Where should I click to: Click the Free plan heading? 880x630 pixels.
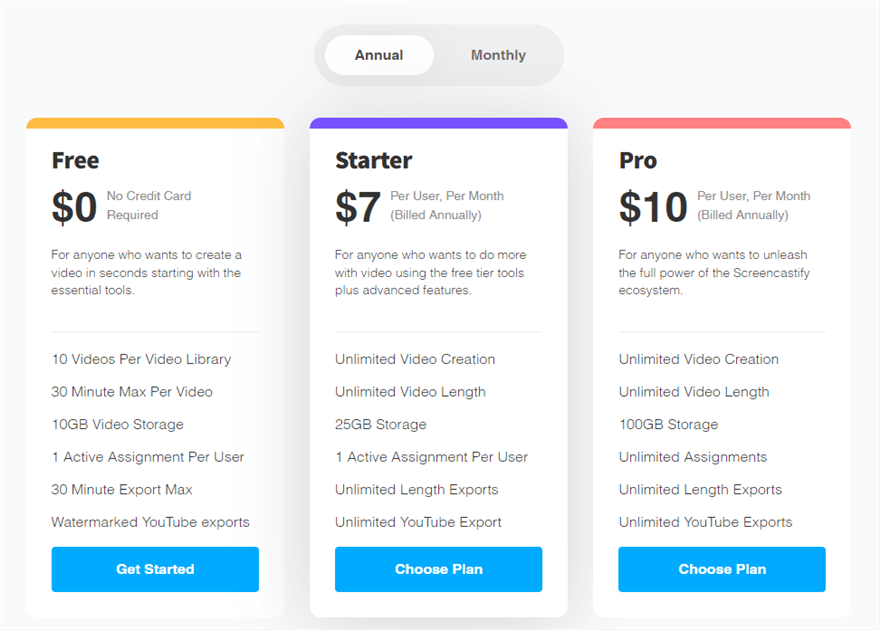pyautogui.click(x=76, y=160)
